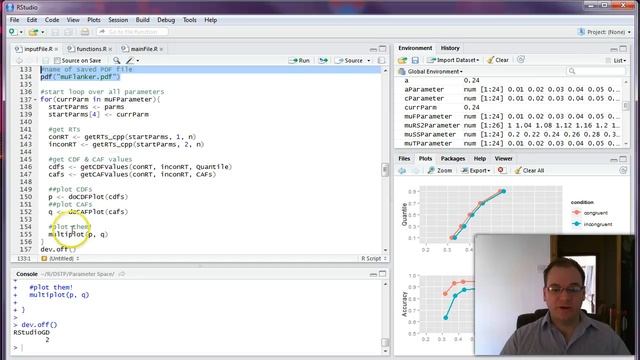Toggle the Source on Save checkbox

[x=57, y=60]
